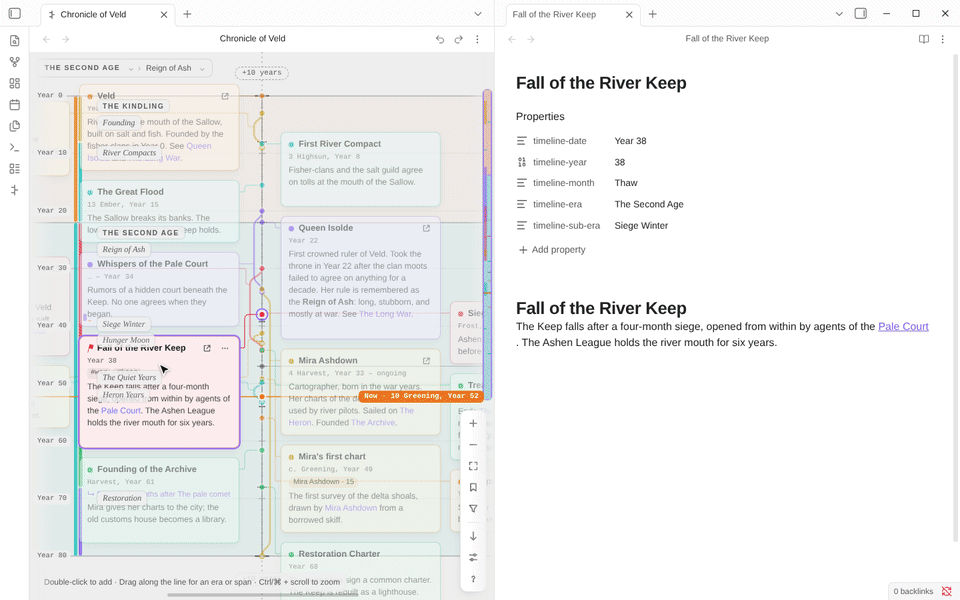The image size is (960, 600).
Task: Click the Siege Winter span label
Action: click(124, 324)
